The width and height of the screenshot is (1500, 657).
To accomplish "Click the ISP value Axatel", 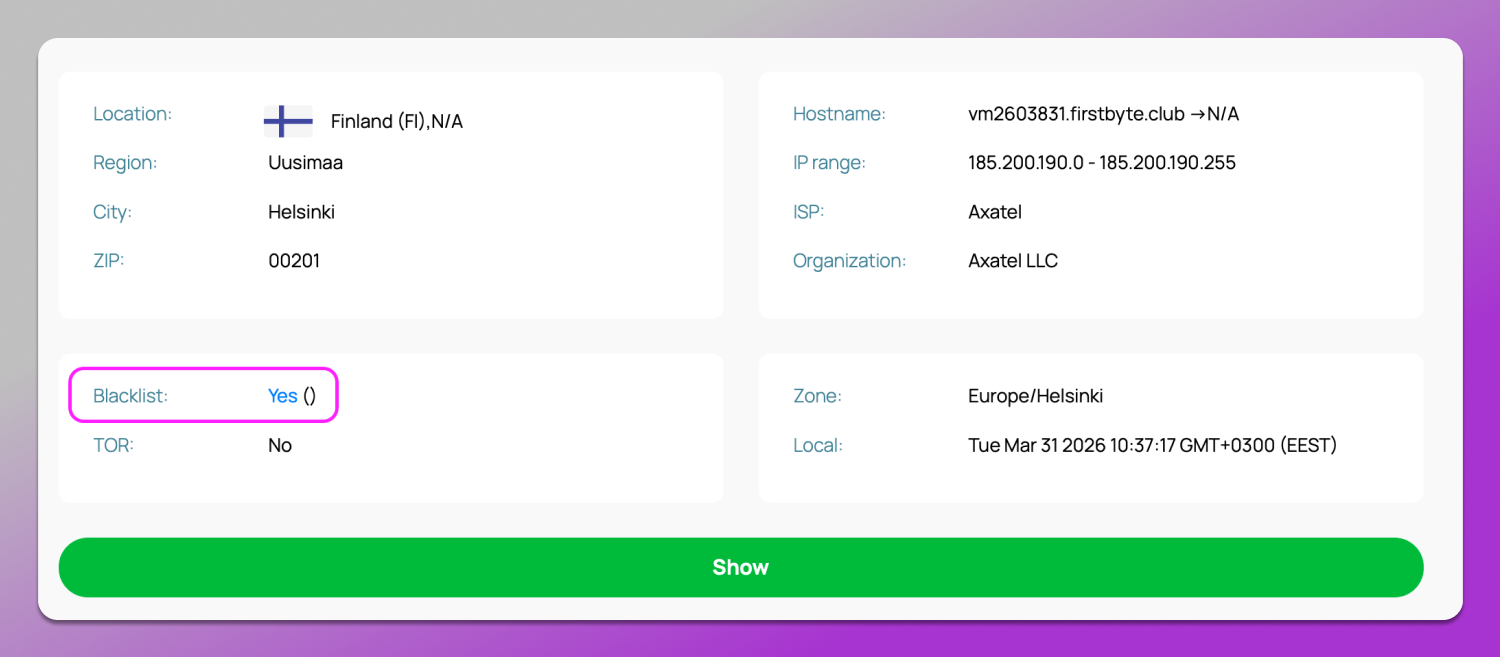I will 995,212.
